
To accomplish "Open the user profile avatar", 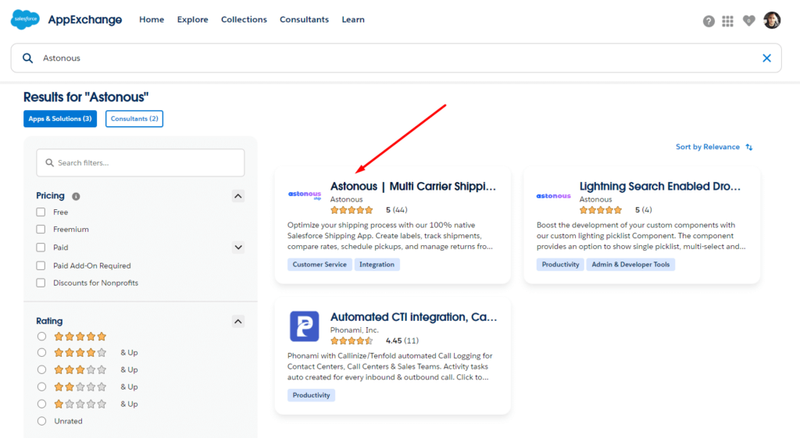I will (772, 20).
